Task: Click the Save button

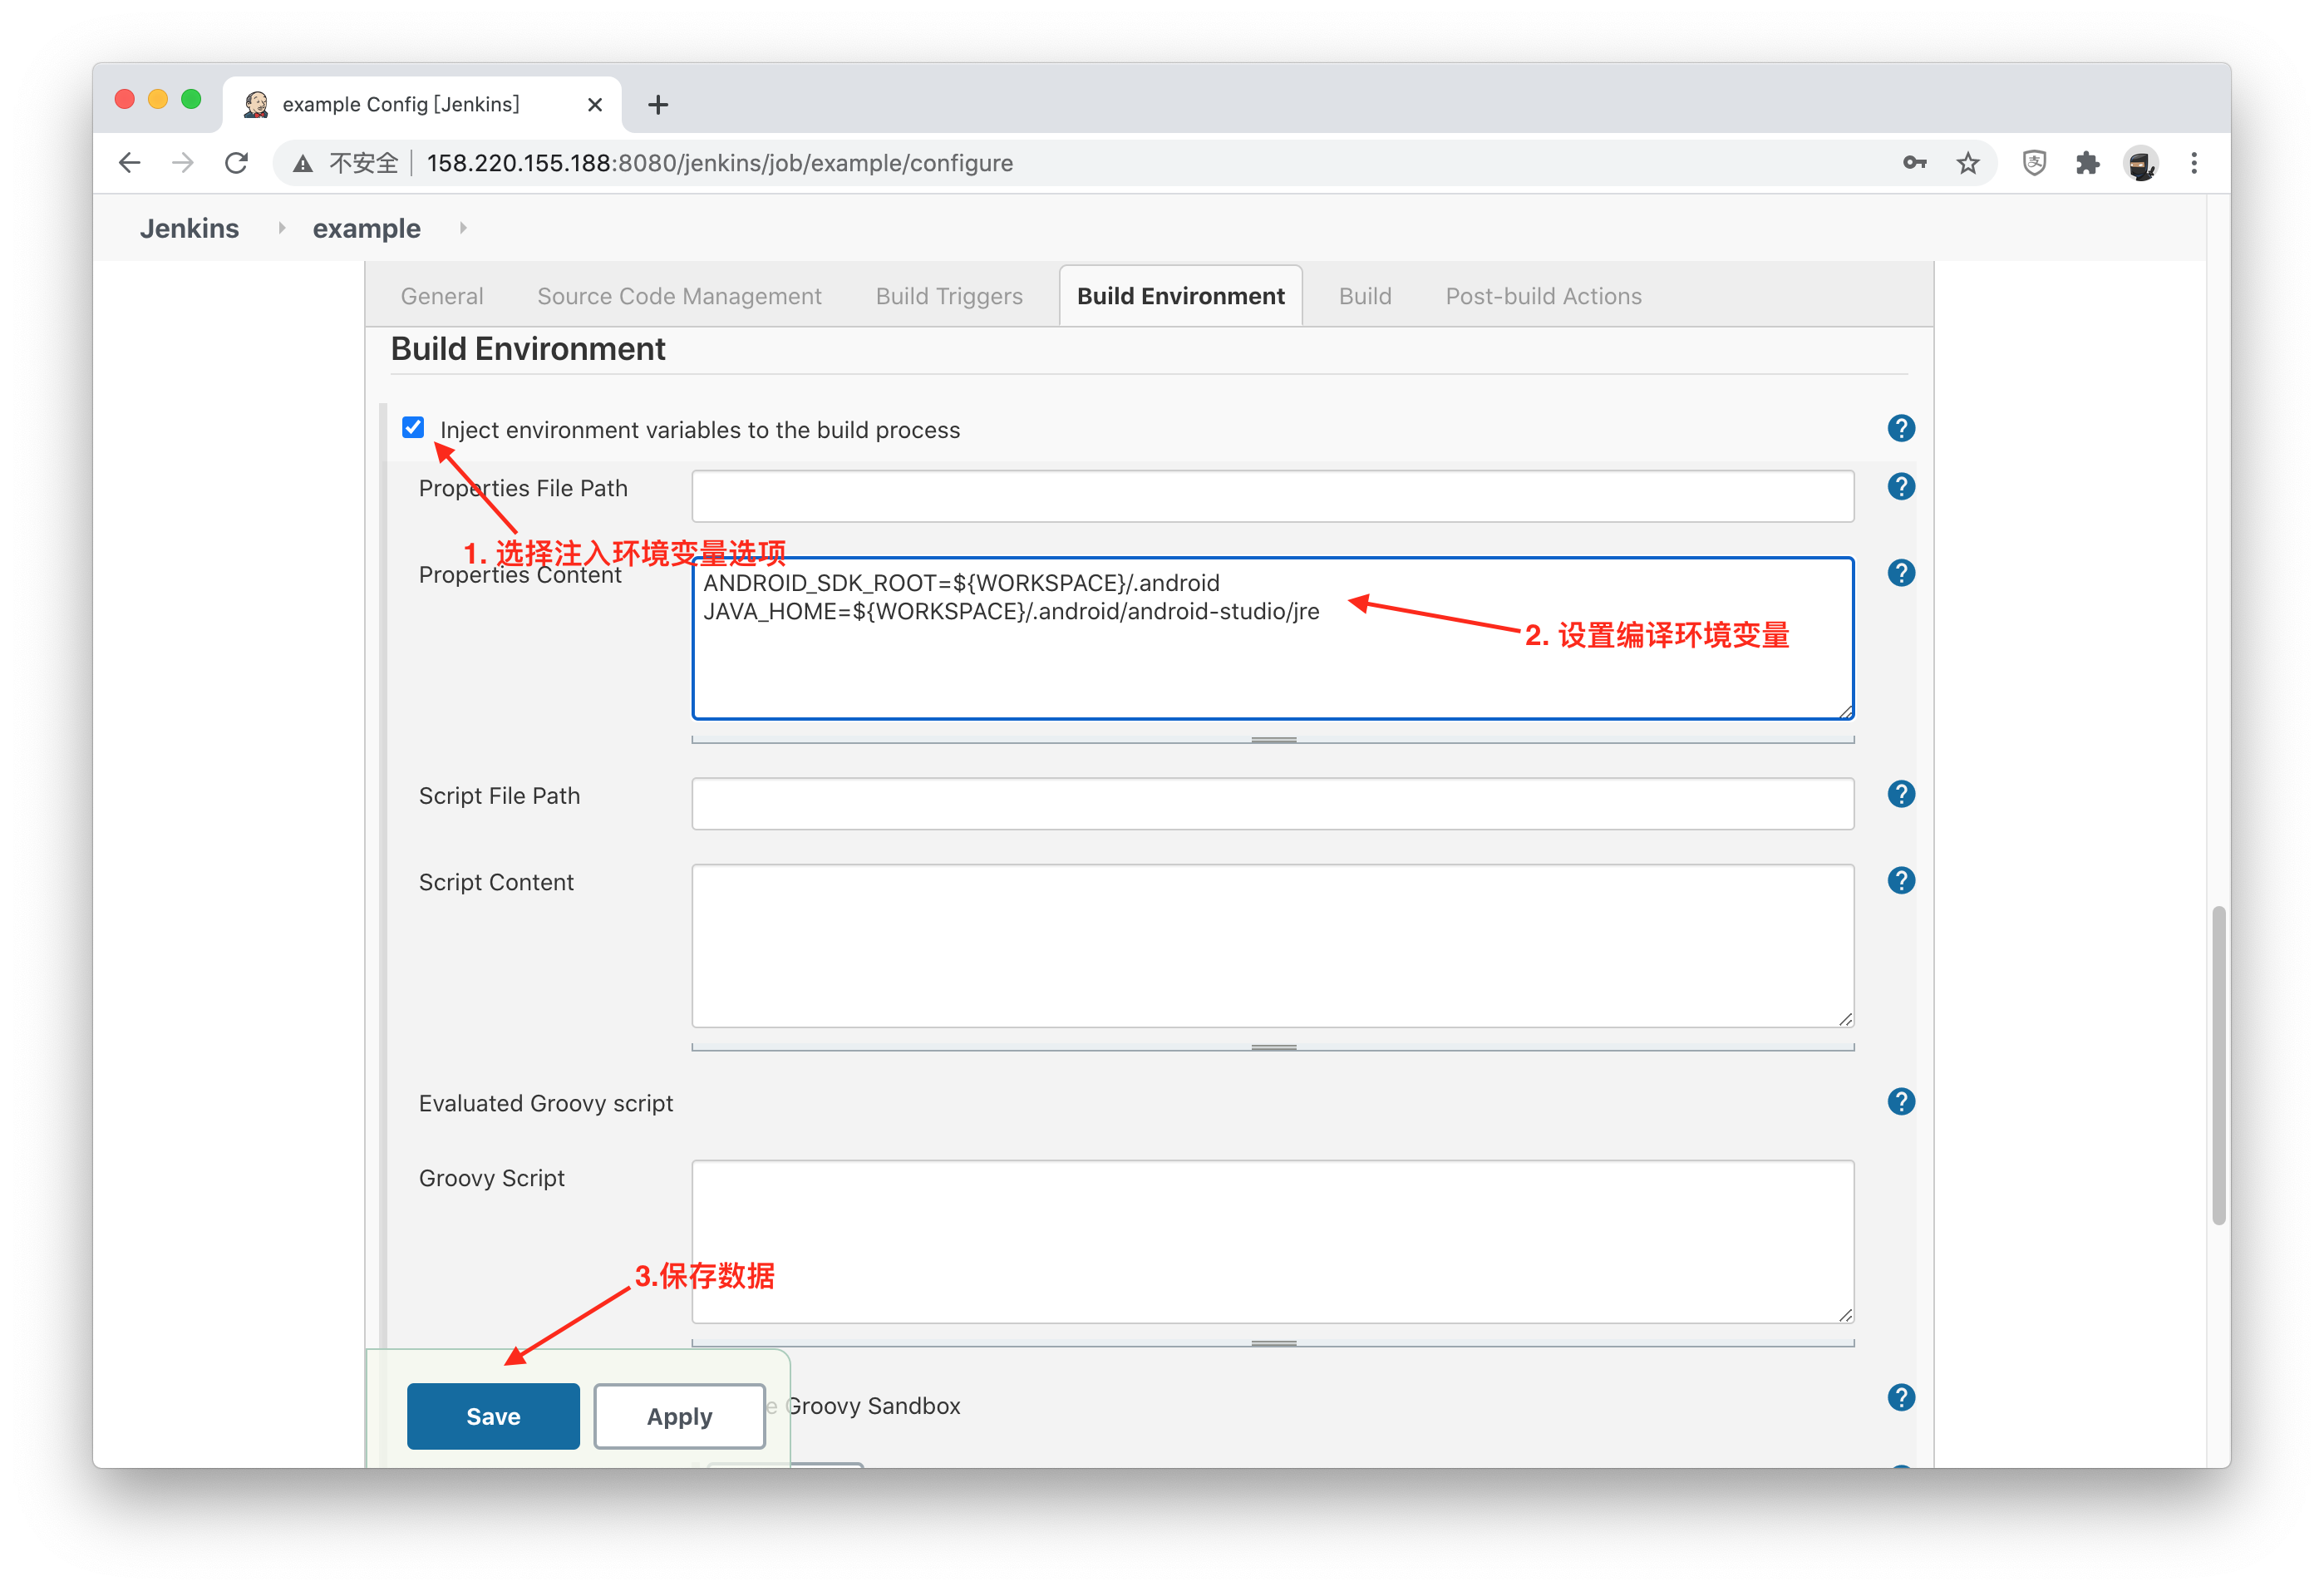Action: coord(493,1416)
